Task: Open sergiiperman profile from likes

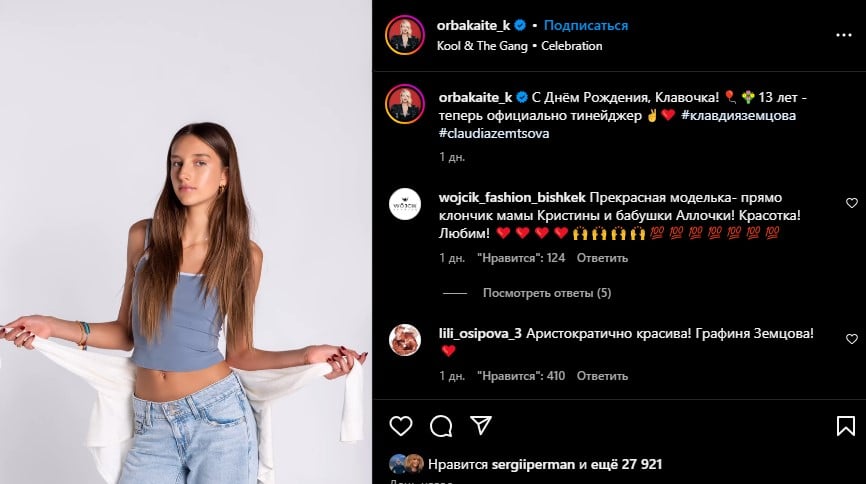Action: click(533, 465)
